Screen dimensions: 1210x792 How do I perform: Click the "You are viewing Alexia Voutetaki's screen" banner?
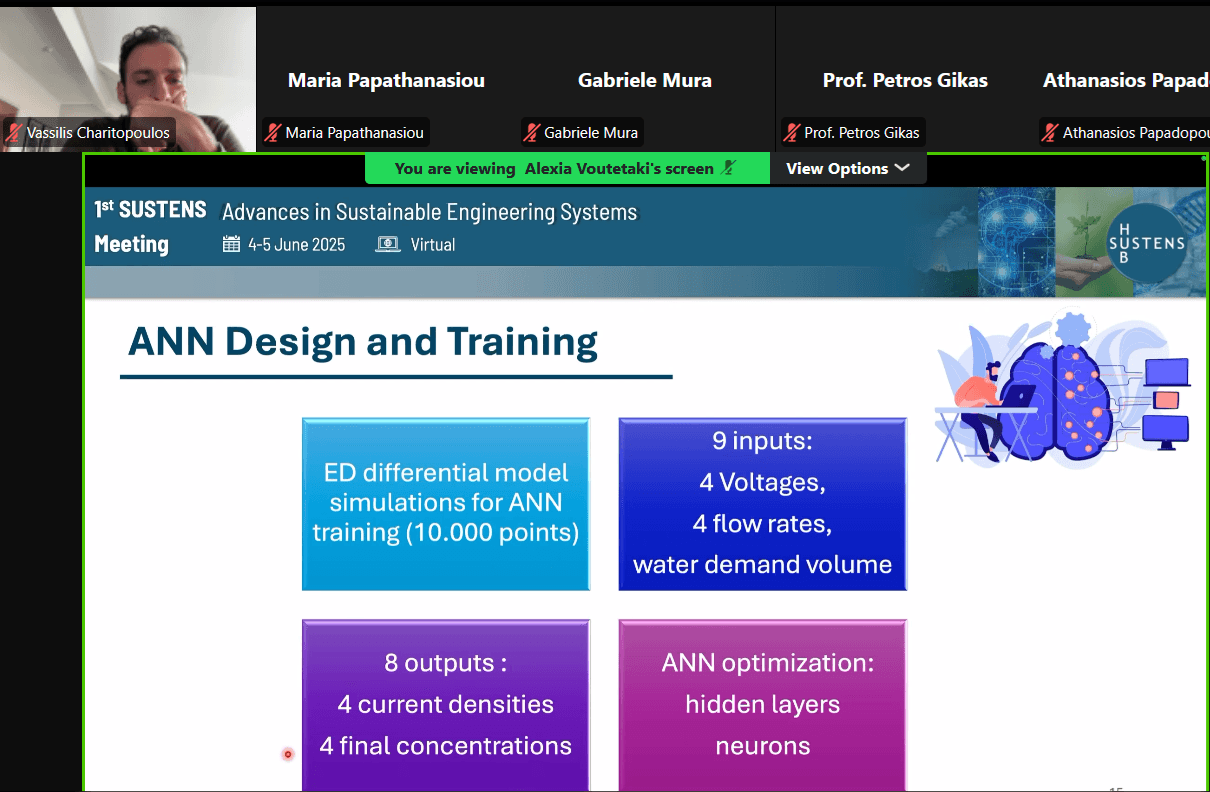555,168
